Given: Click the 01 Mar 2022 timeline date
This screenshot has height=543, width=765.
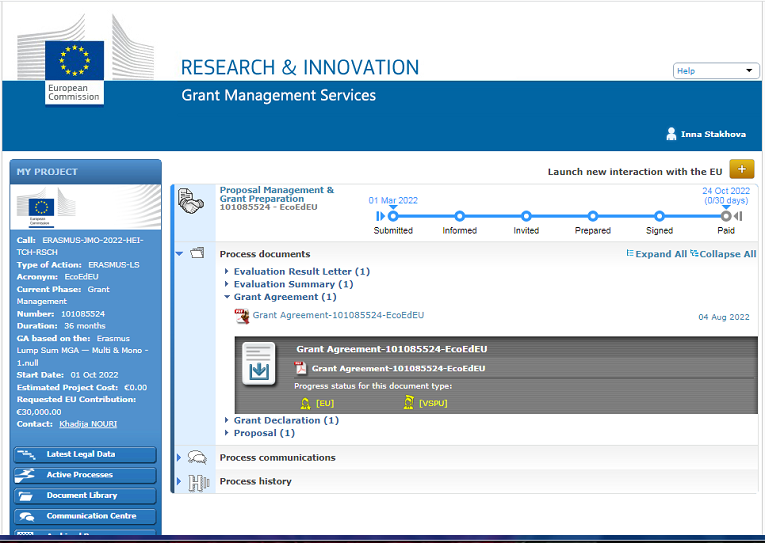Looking at the screenshot, I should 393,201.
